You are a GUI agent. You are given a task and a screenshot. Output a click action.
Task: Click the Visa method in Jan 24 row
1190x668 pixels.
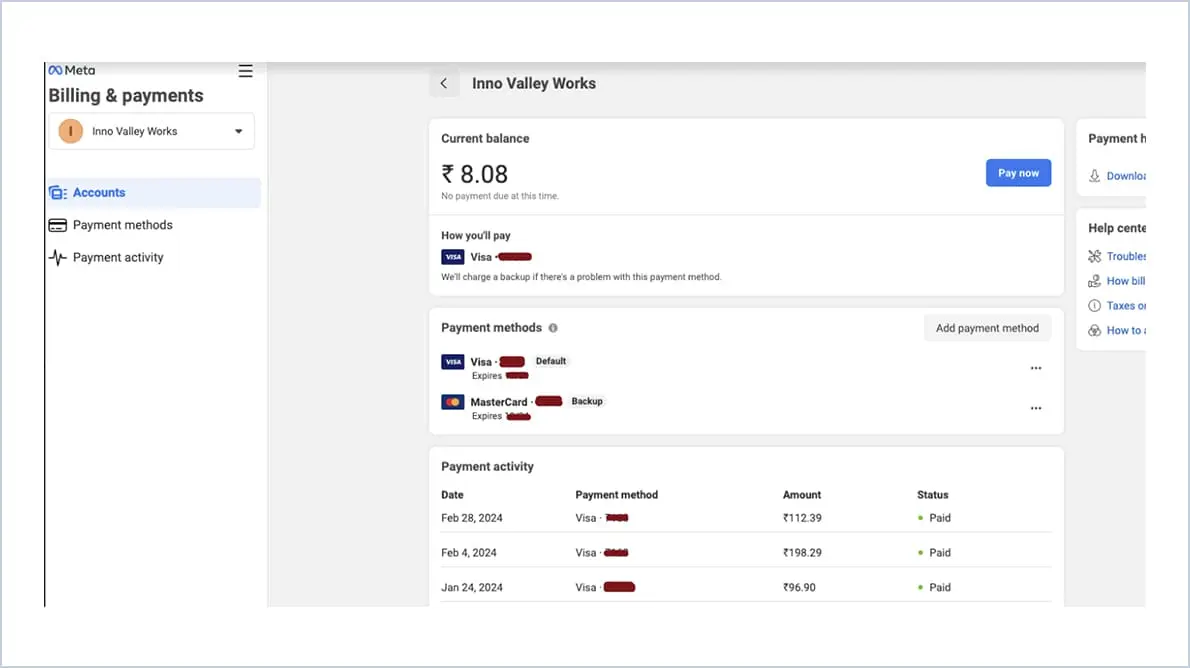coord(605,588)
